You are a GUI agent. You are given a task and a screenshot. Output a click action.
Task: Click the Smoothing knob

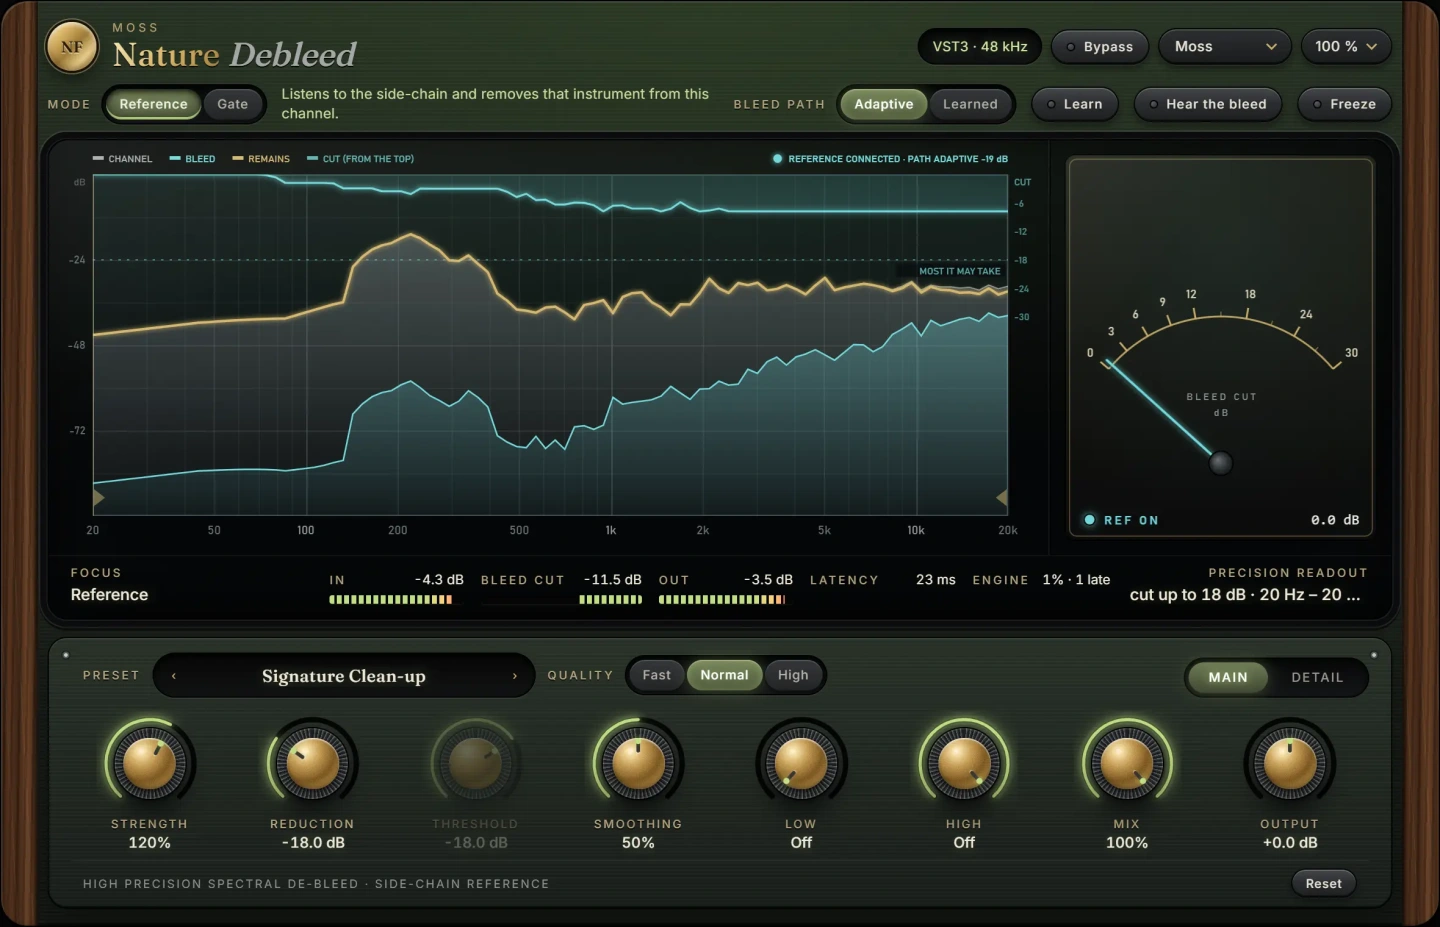point(638,764)
